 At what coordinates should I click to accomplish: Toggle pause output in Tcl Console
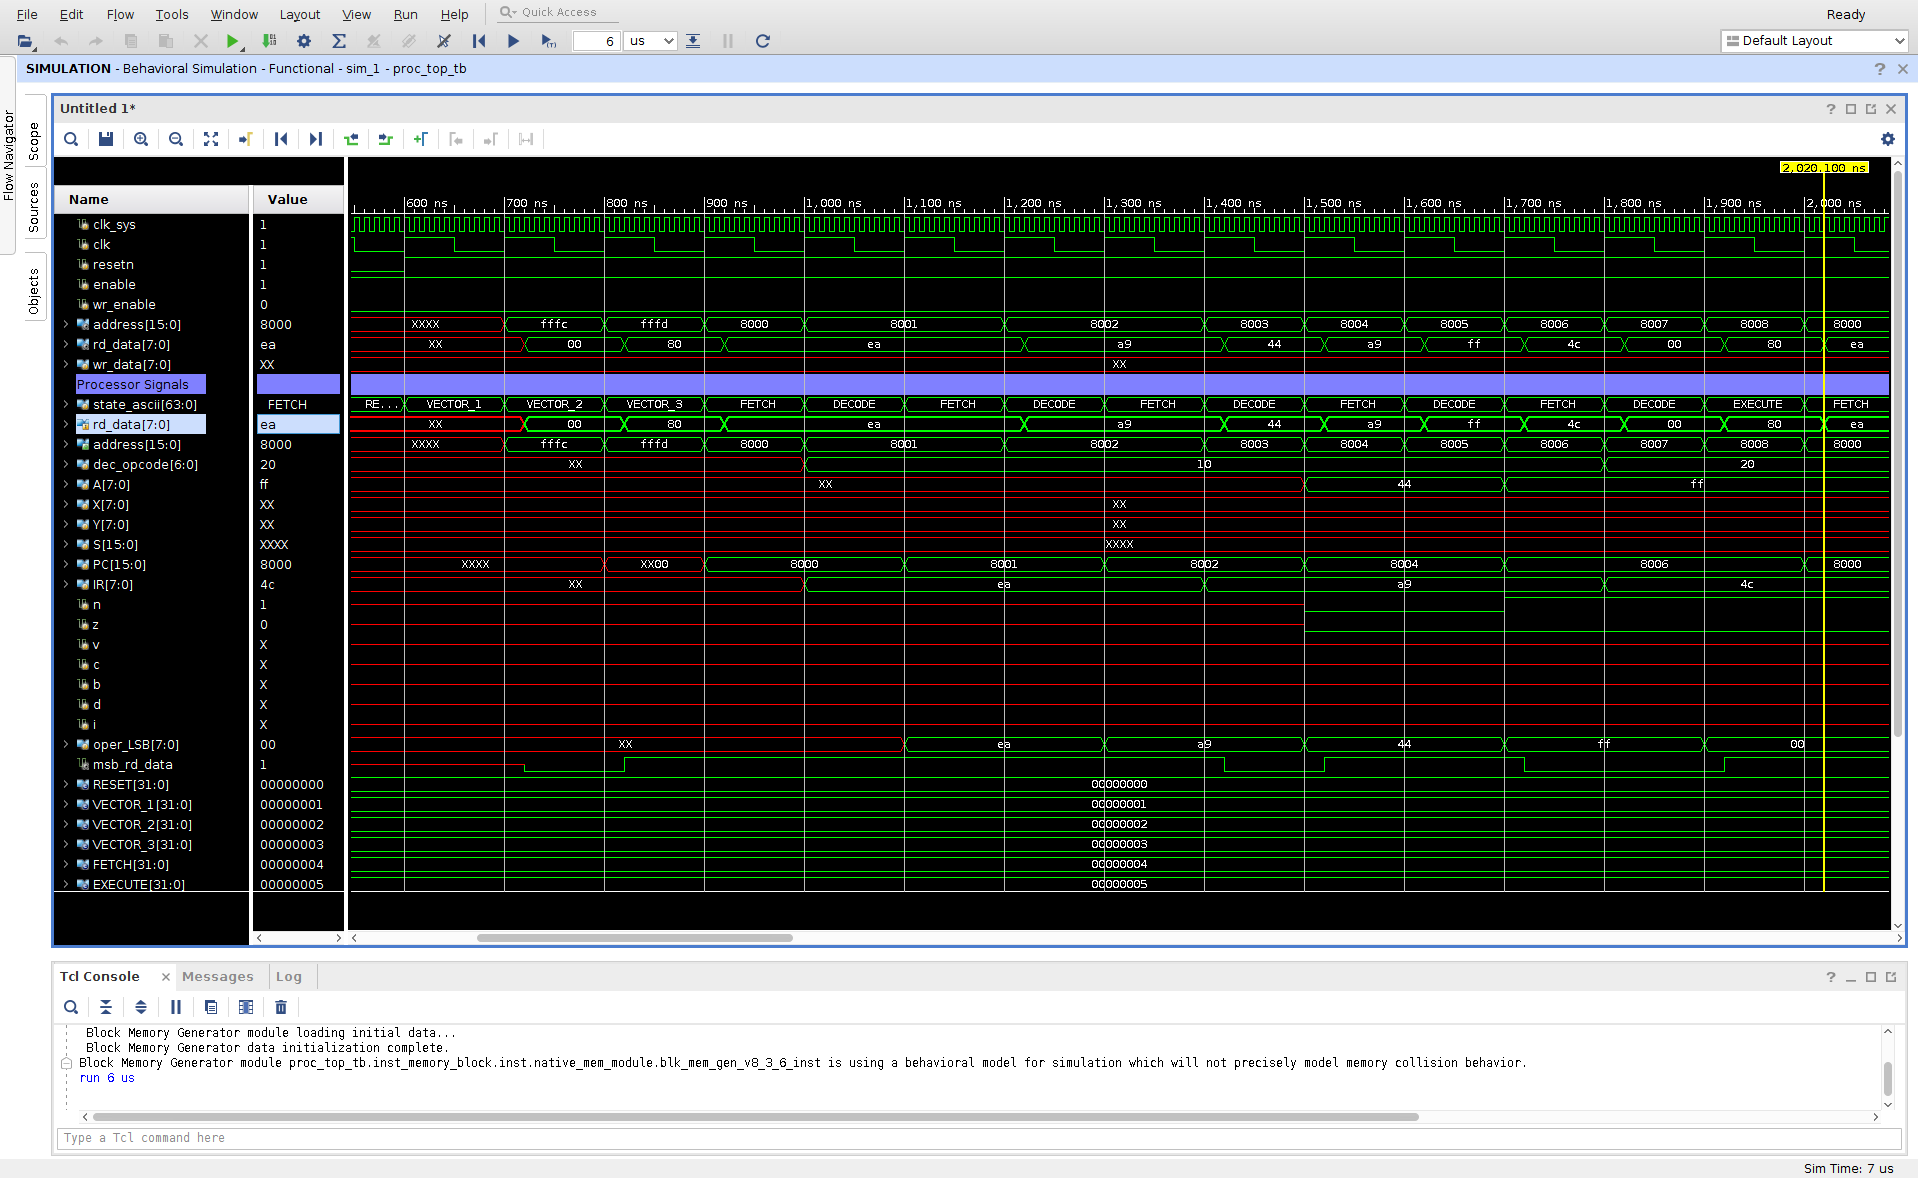pyautogui.click(x=176, y=1007)
